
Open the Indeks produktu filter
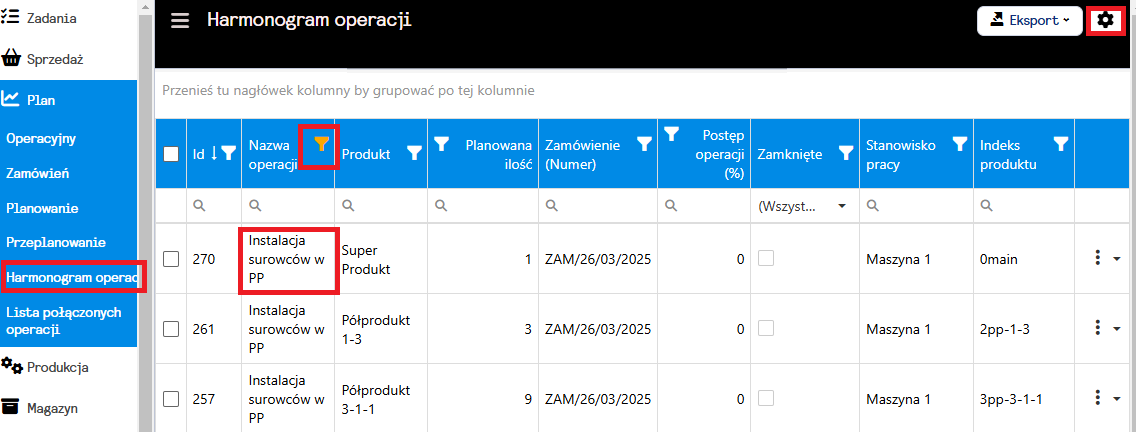1061,144
